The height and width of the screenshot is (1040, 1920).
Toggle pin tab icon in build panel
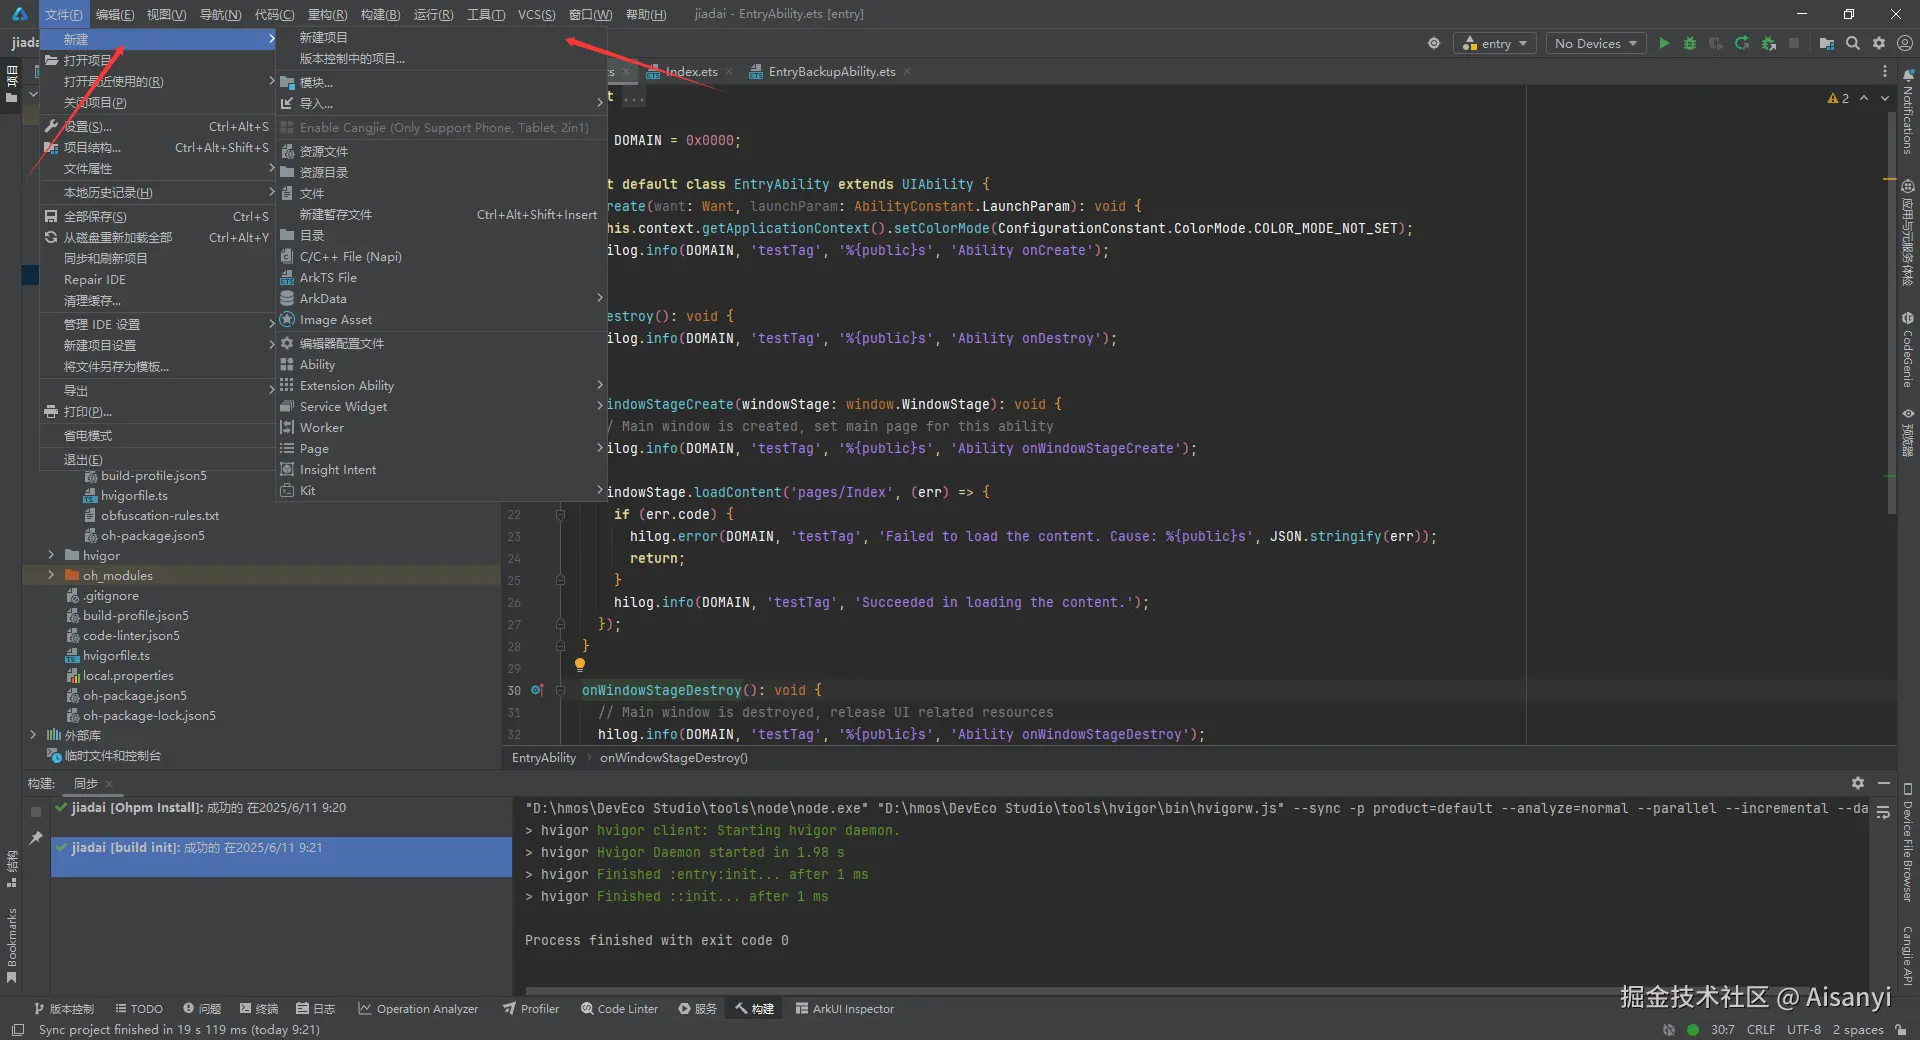[36, 837]
